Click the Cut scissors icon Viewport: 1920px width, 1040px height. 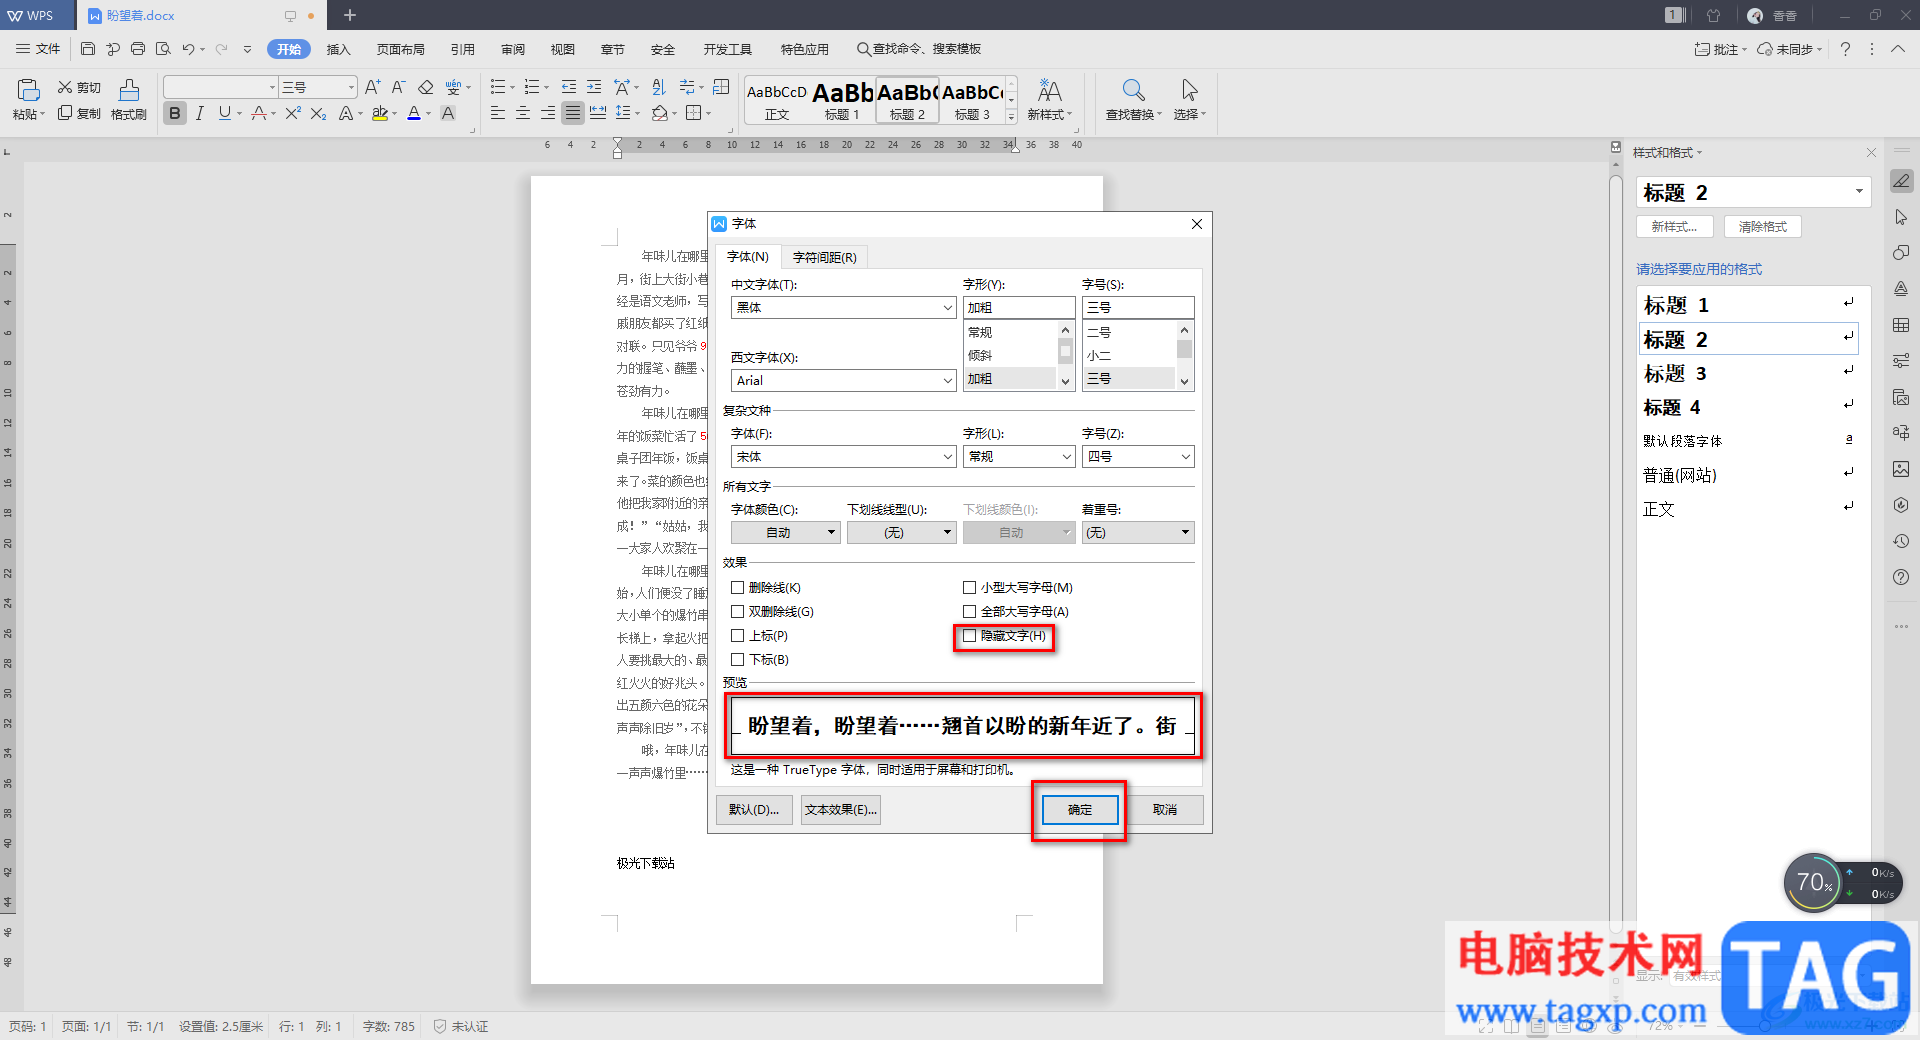coord(65,87)
